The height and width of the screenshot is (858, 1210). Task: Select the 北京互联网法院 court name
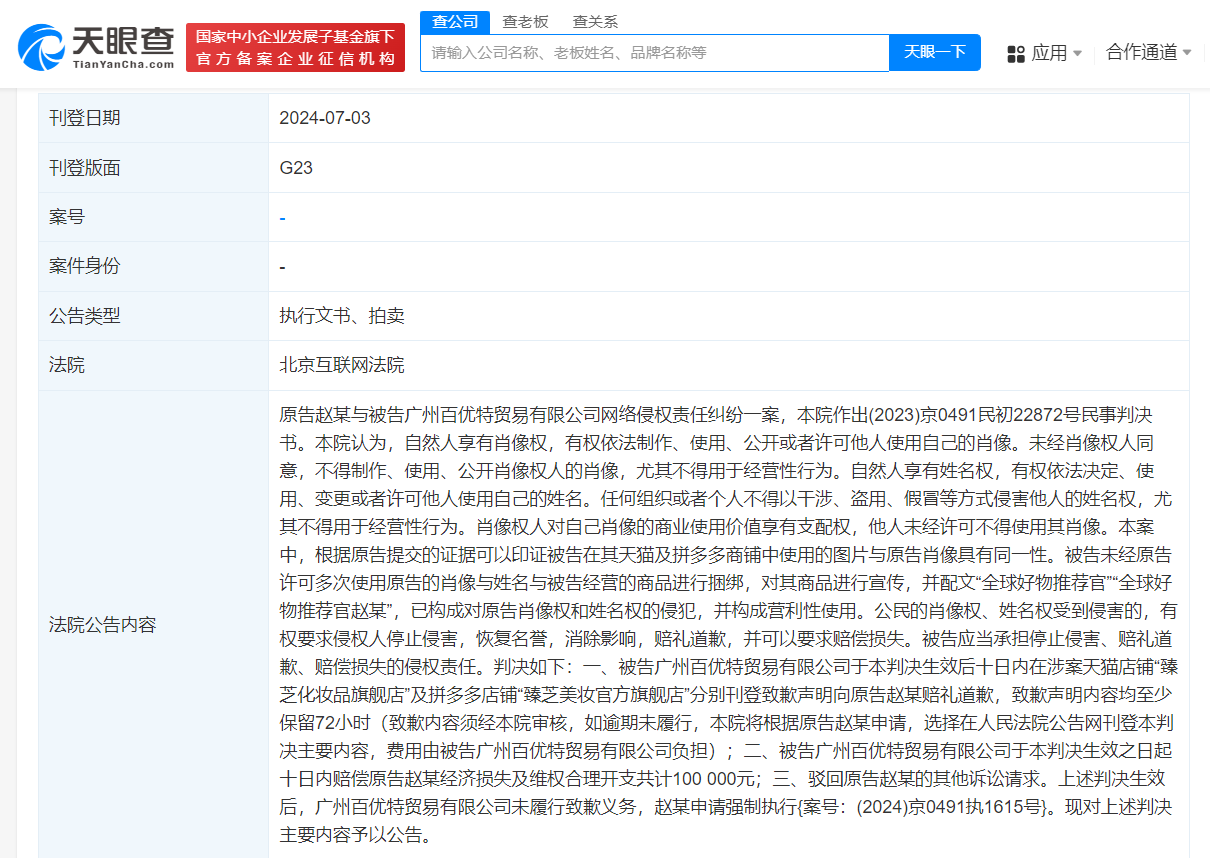(342, 364)
